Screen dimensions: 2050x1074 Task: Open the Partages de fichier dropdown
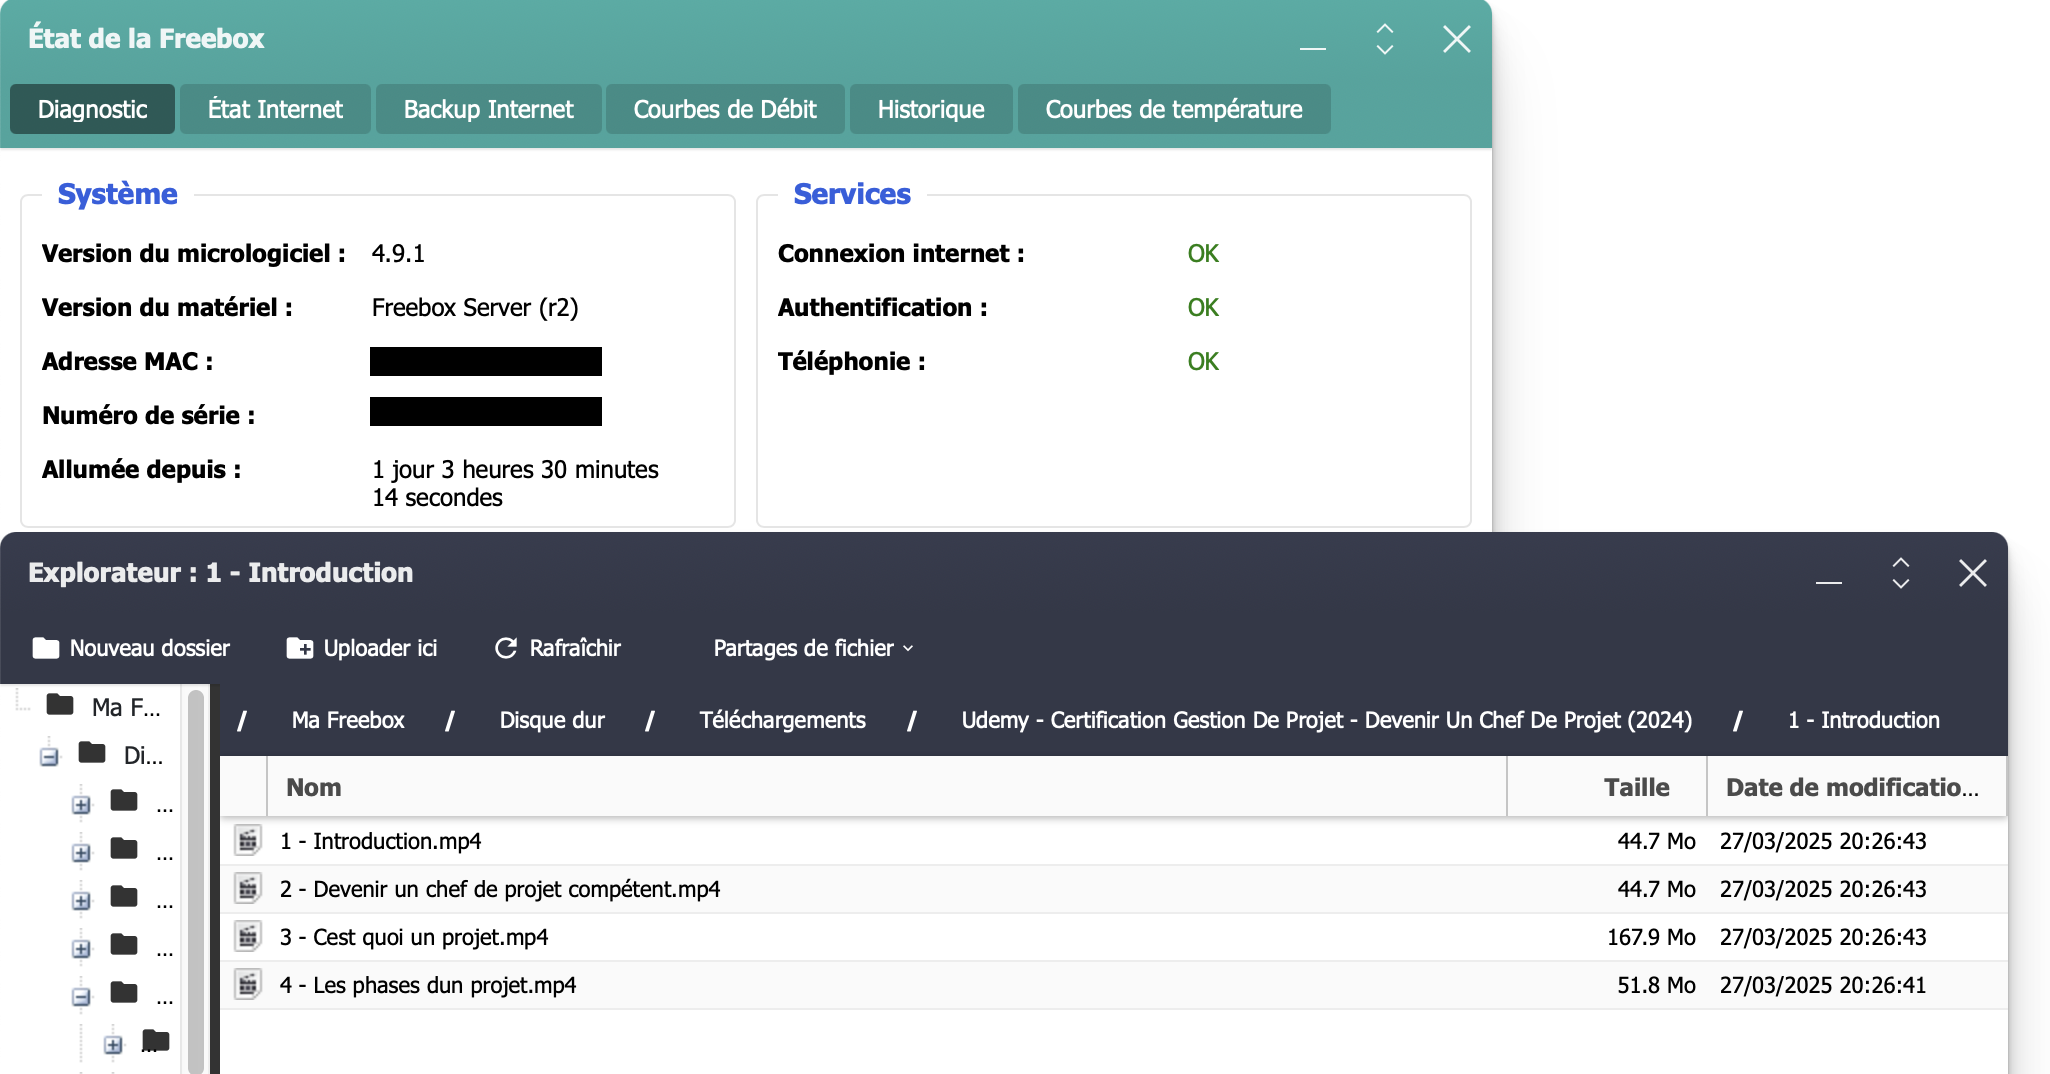click(812, 648)
